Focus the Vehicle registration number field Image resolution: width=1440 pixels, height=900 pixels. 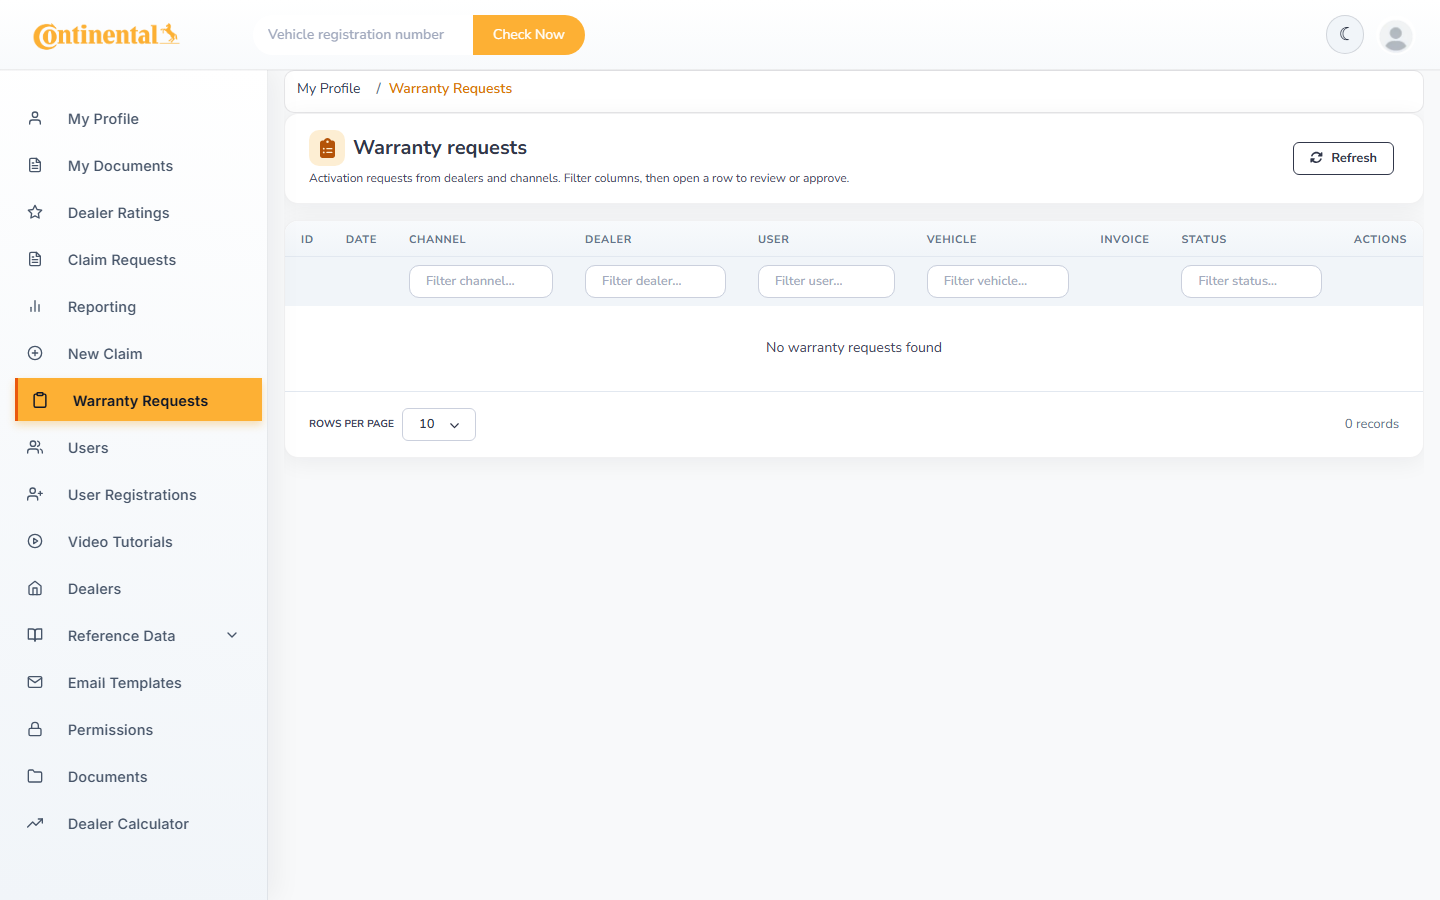point(362,35)
